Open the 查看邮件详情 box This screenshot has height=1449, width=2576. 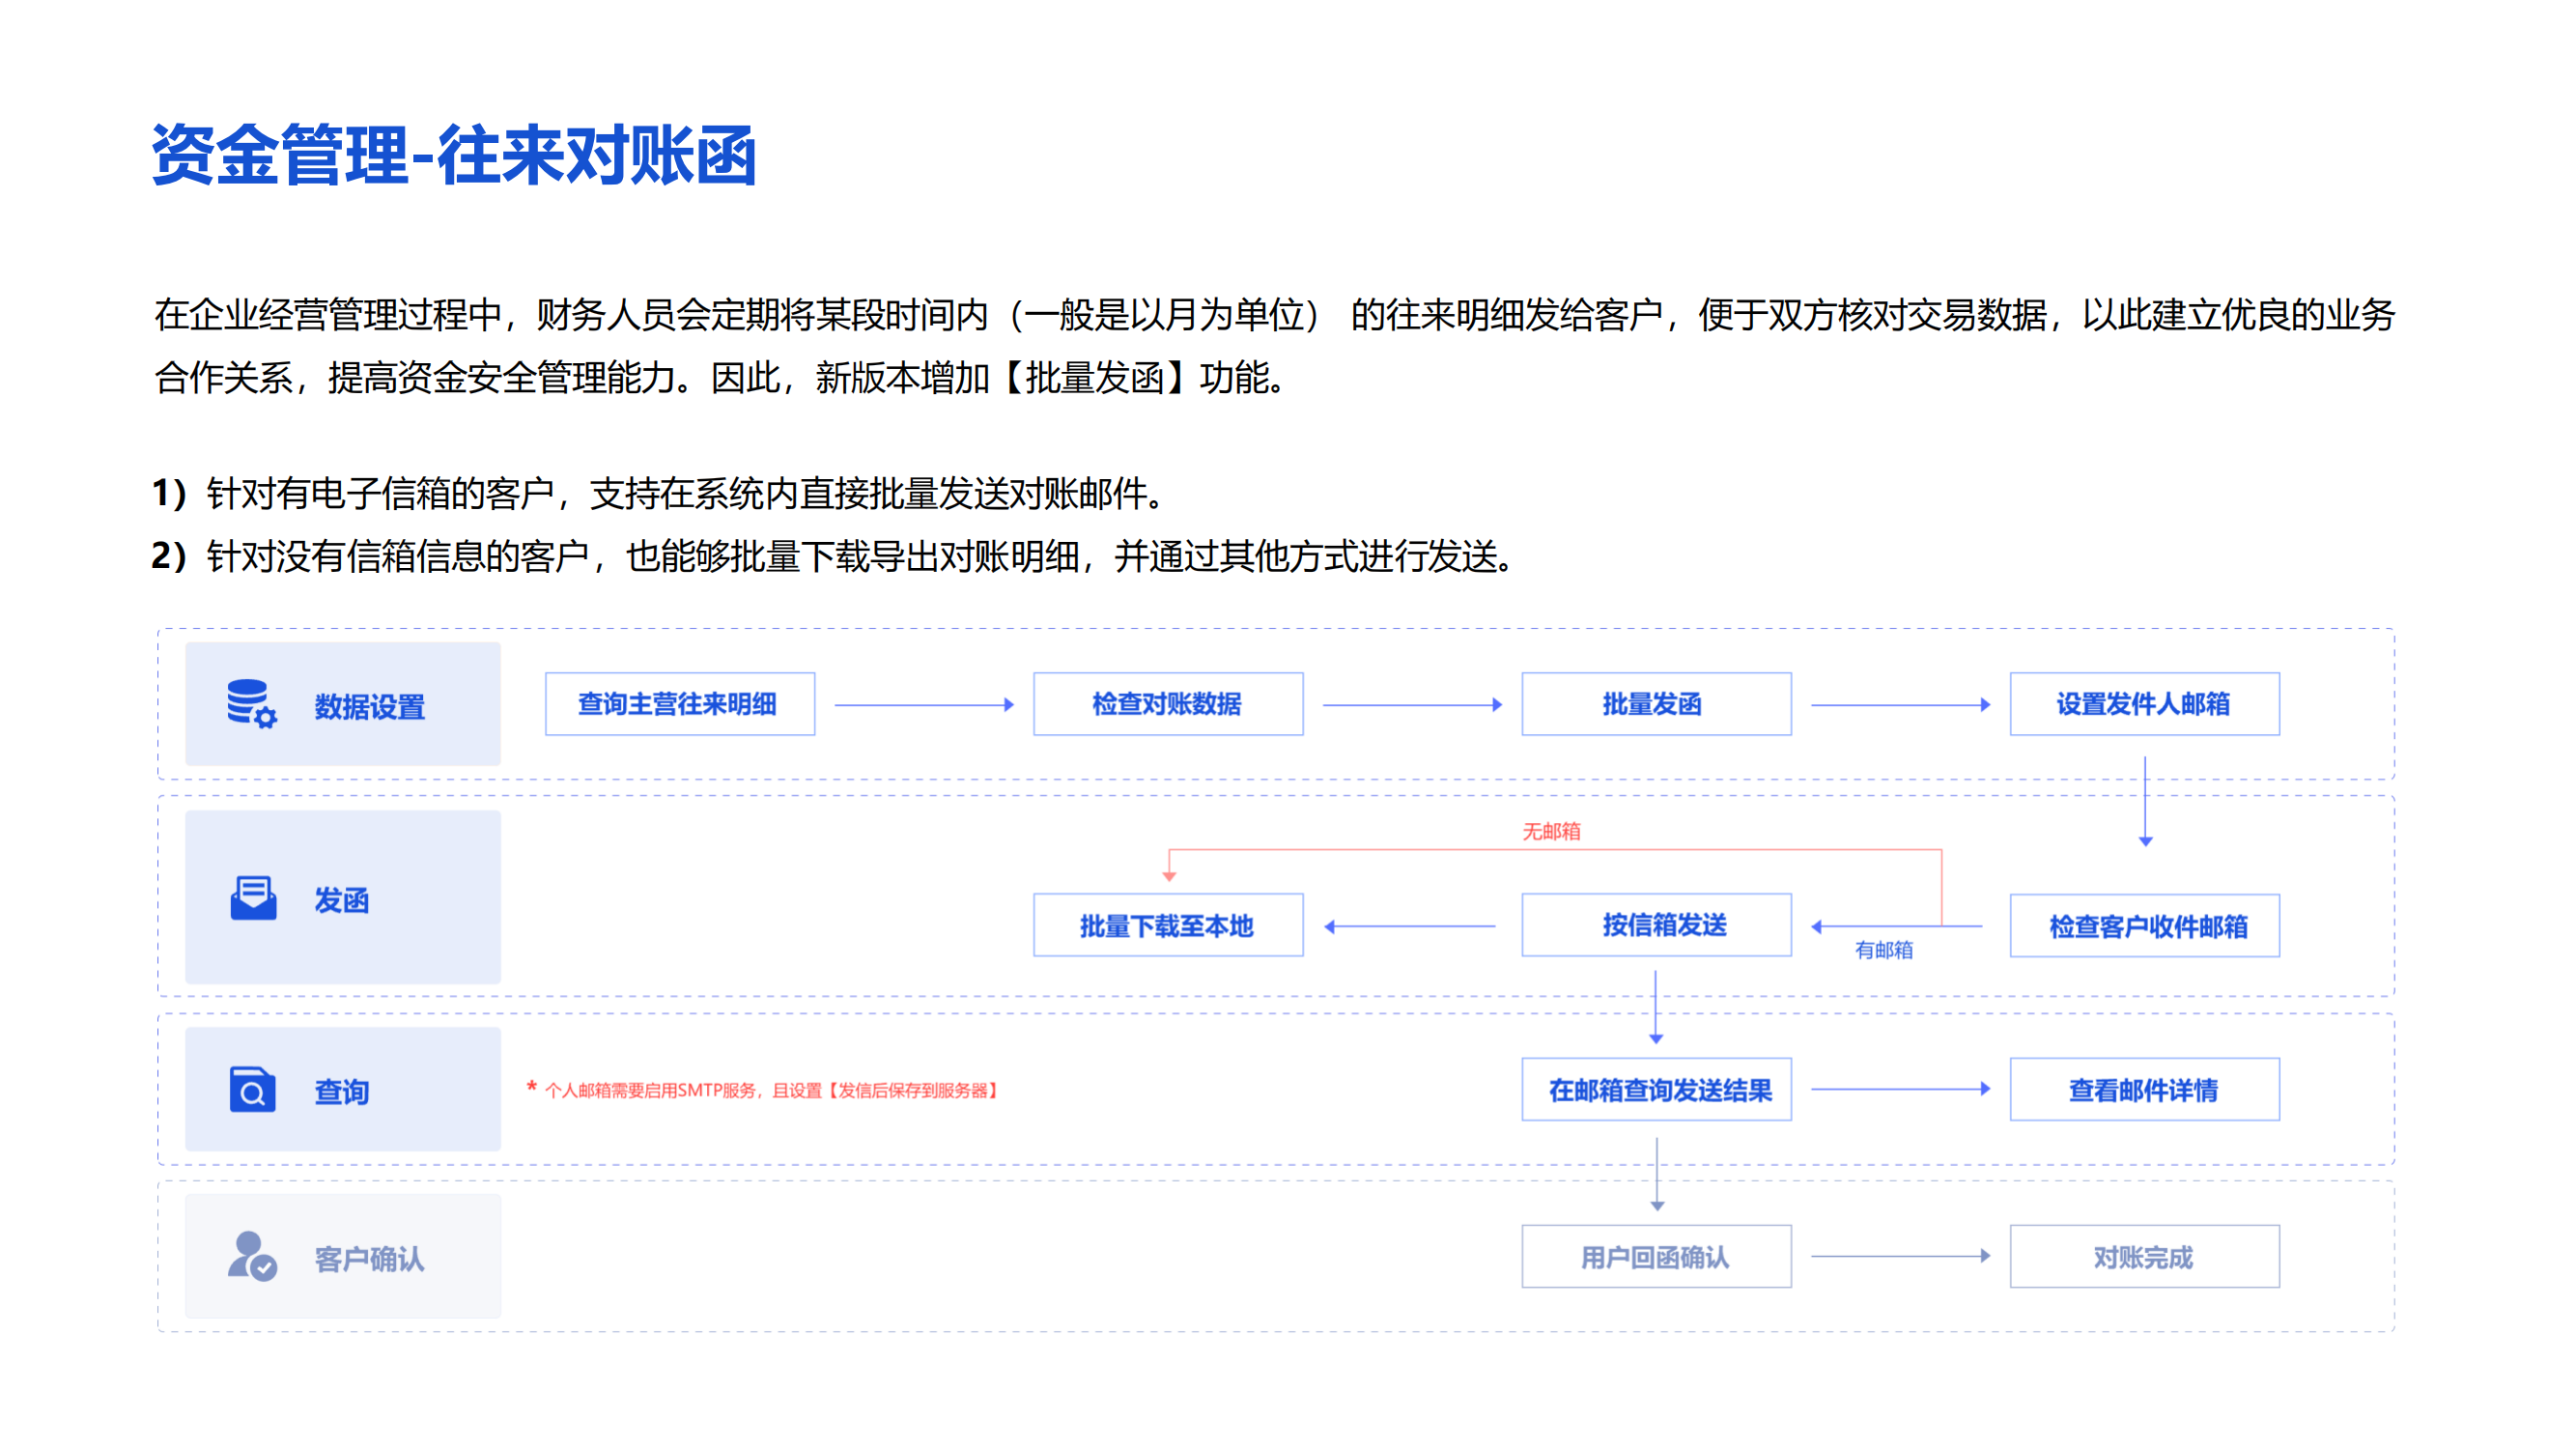(x=2144, y=1090)
